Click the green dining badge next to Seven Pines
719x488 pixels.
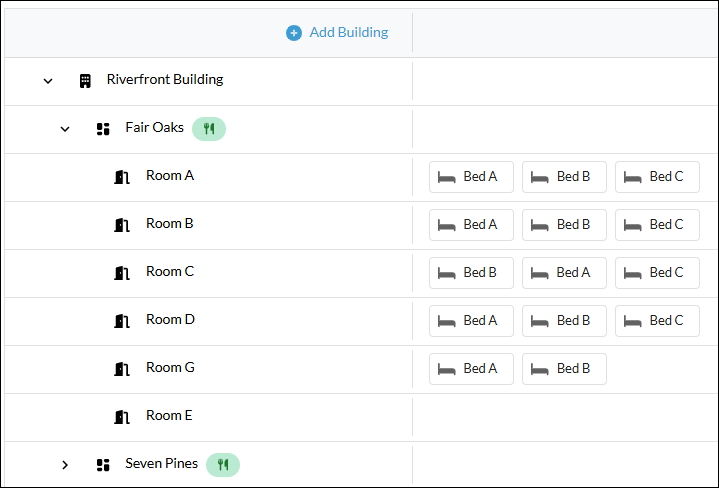click(223, 465)
